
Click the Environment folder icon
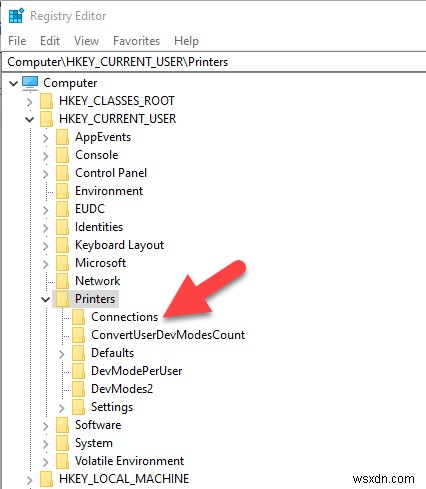[x=62, y=191]
